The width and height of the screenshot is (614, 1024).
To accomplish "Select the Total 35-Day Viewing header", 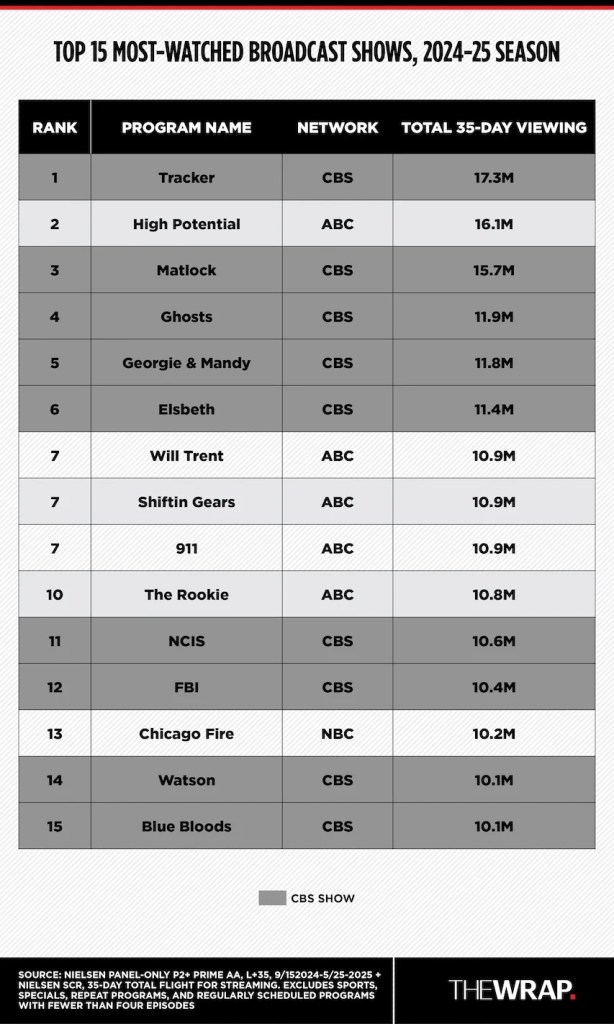I will [493, 127].
